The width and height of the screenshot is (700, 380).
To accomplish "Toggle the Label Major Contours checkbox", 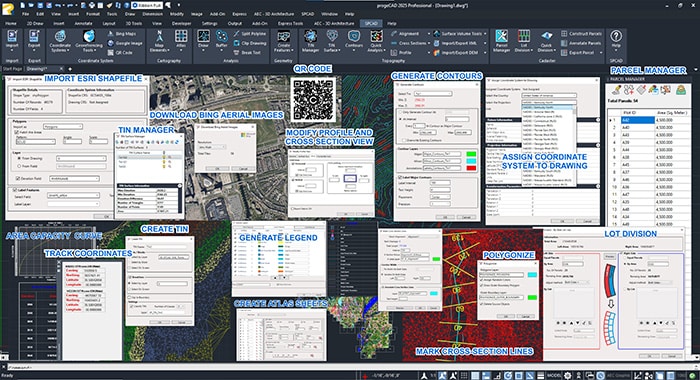I will [x=400, y=177].
